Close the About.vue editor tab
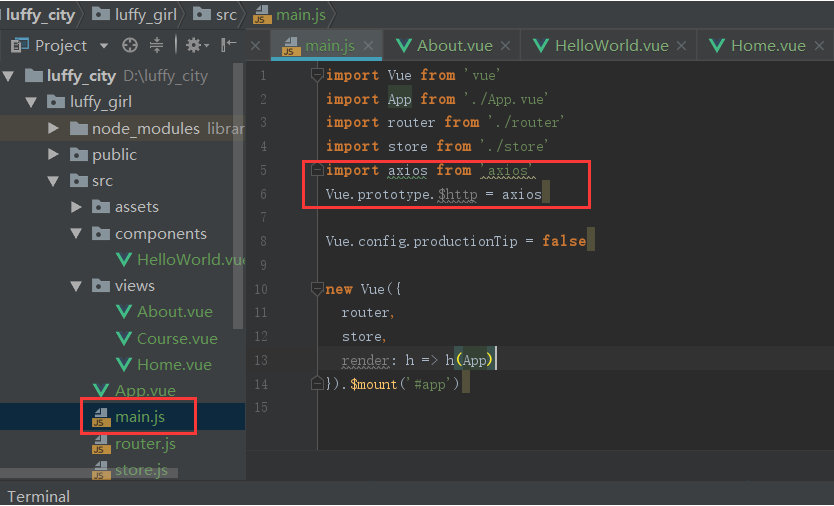 (x=505, y=46)
